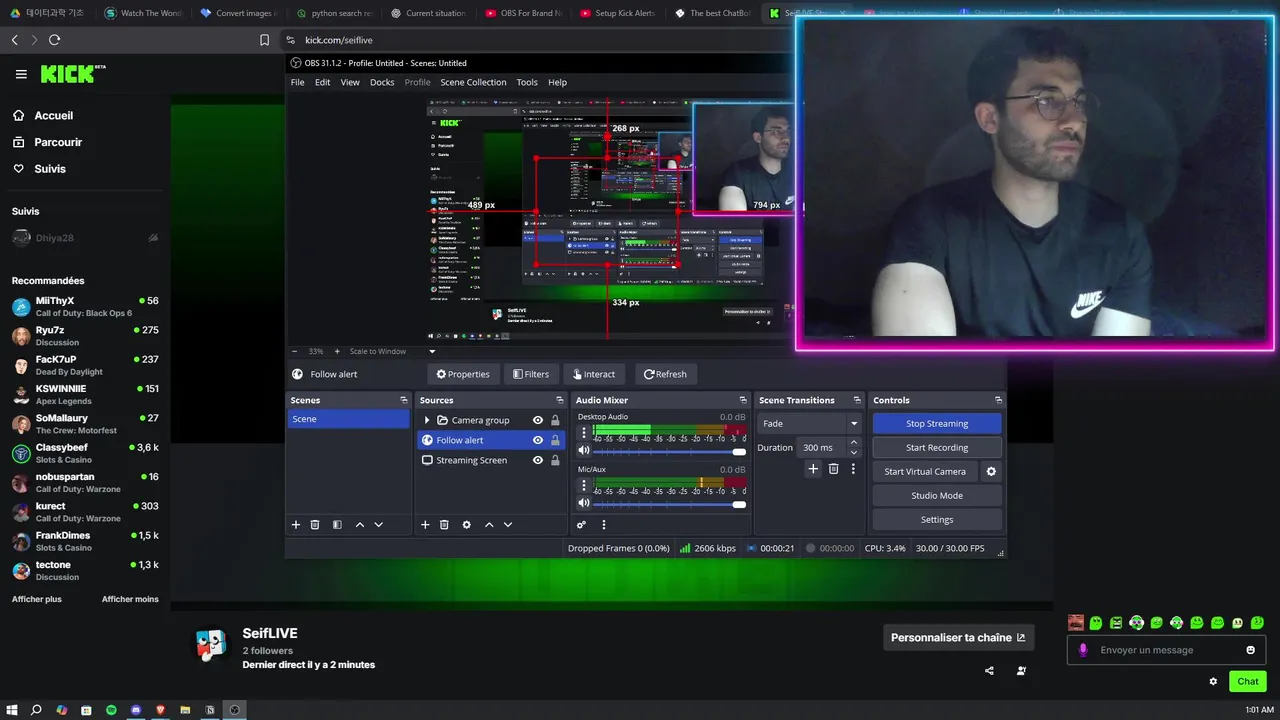
Task: Hide the Camera group source
Action: tap(538, 420)
